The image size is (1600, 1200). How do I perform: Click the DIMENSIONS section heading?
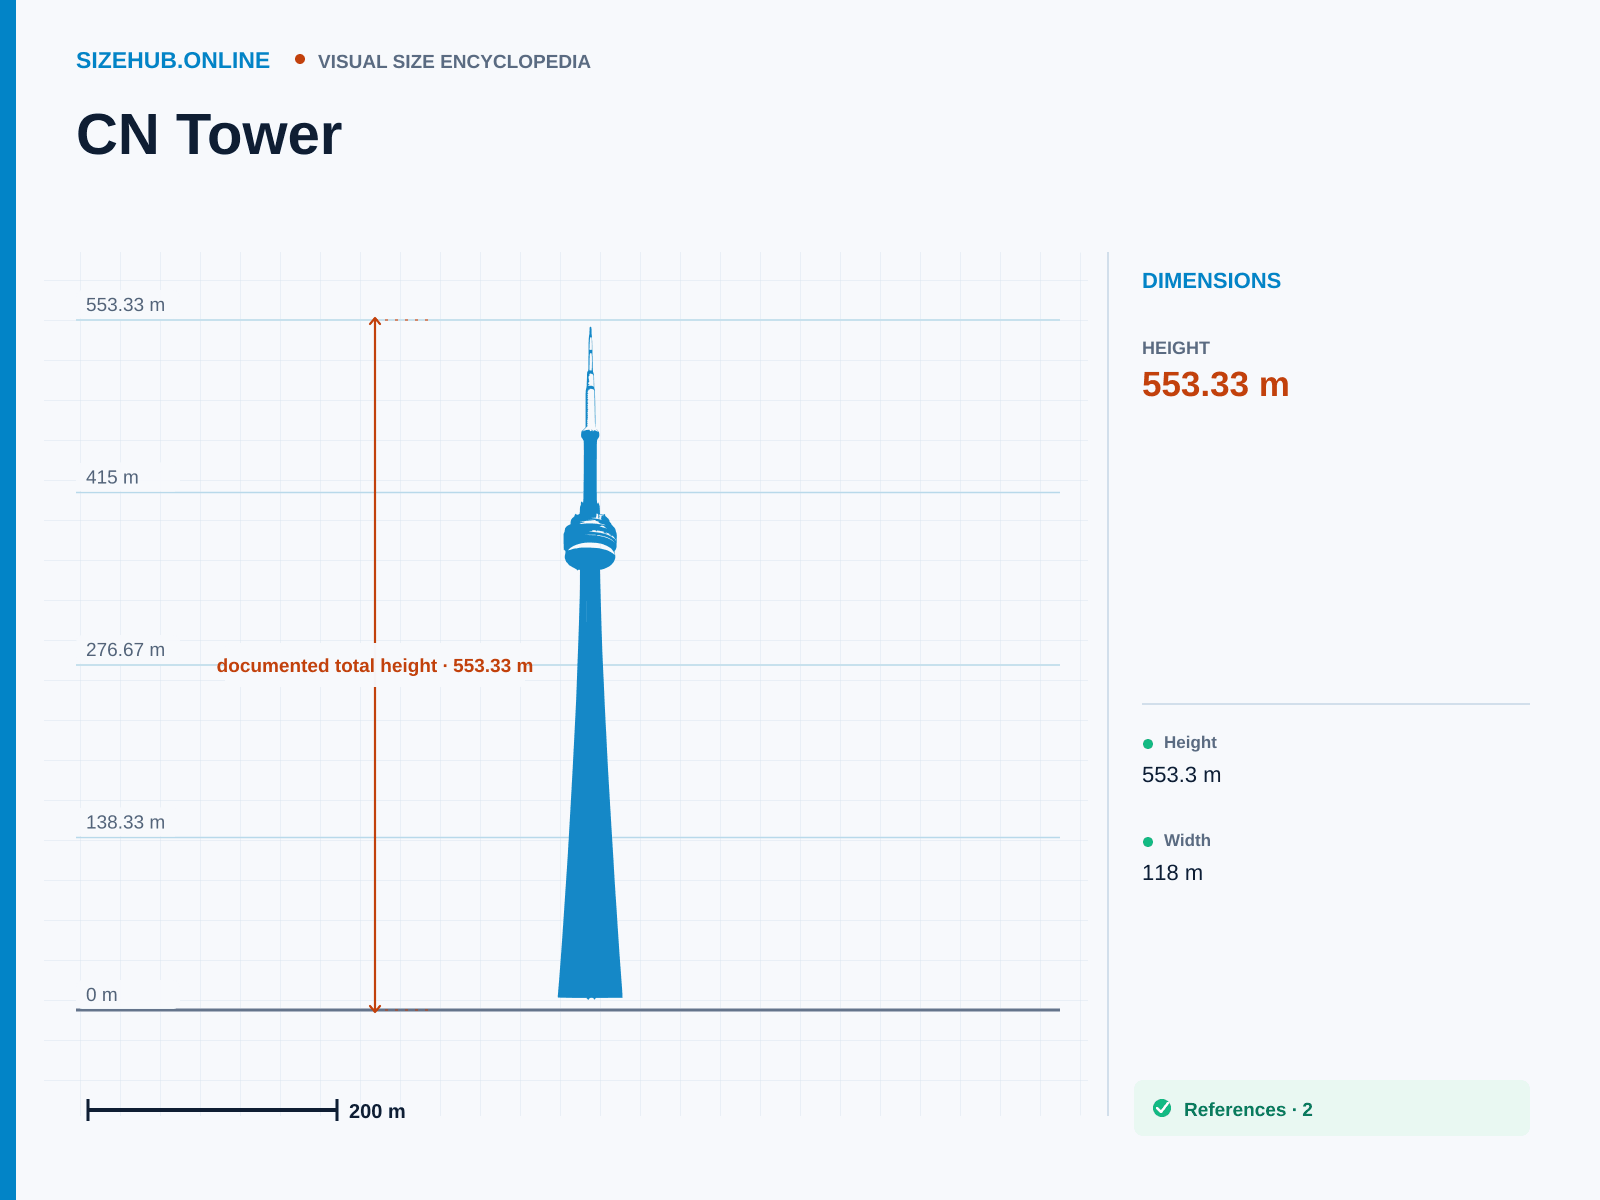(x=1211, y=281)
